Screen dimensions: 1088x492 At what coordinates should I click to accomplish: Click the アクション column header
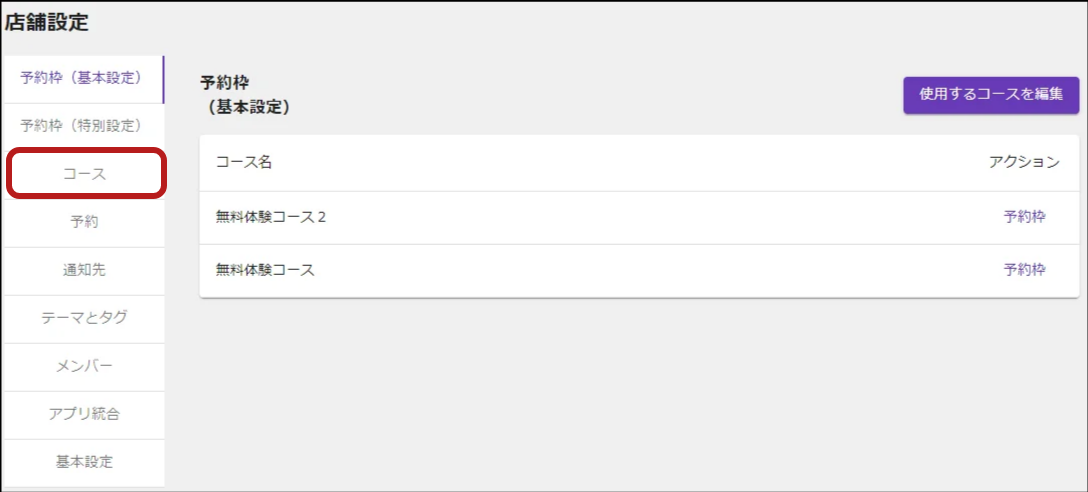(1024, 163)
